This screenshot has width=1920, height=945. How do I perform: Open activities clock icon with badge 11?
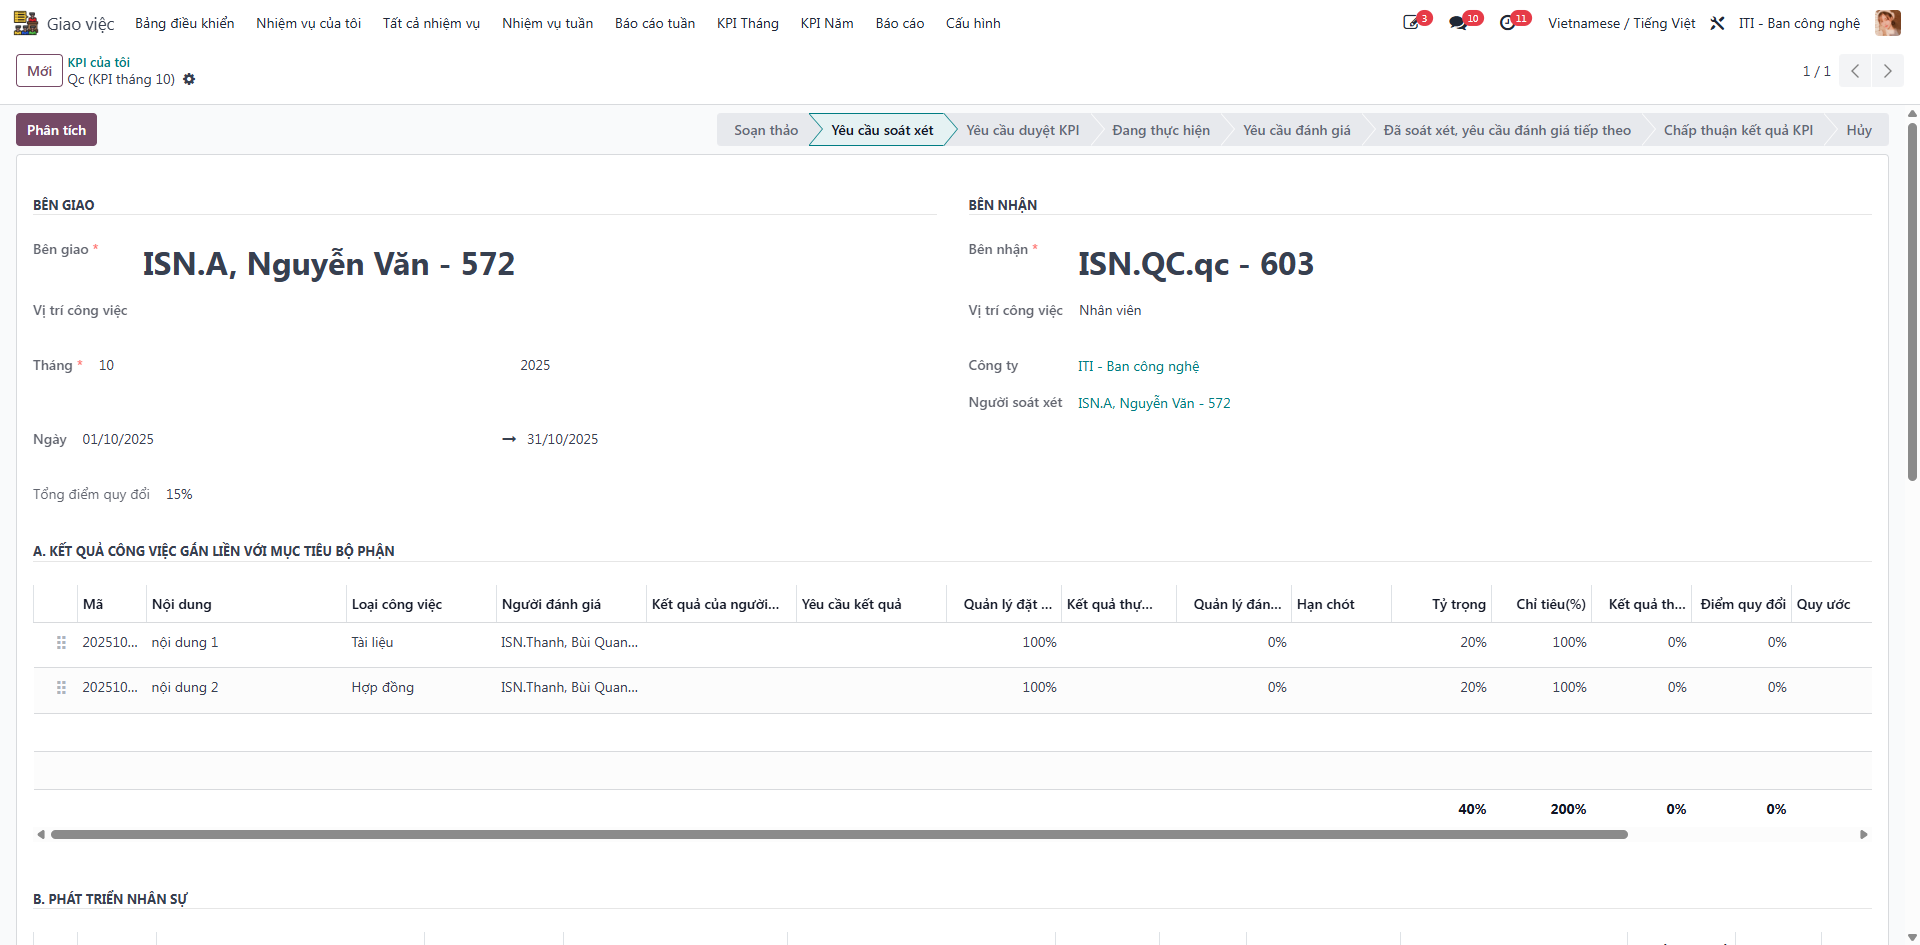tap(1508, 23)
